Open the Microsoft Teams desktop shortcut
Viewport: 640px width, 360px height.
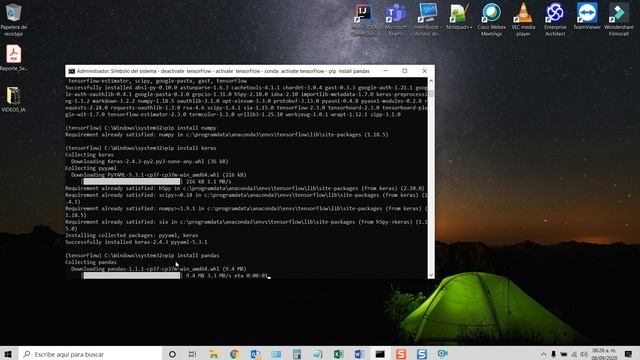point(396,20)
